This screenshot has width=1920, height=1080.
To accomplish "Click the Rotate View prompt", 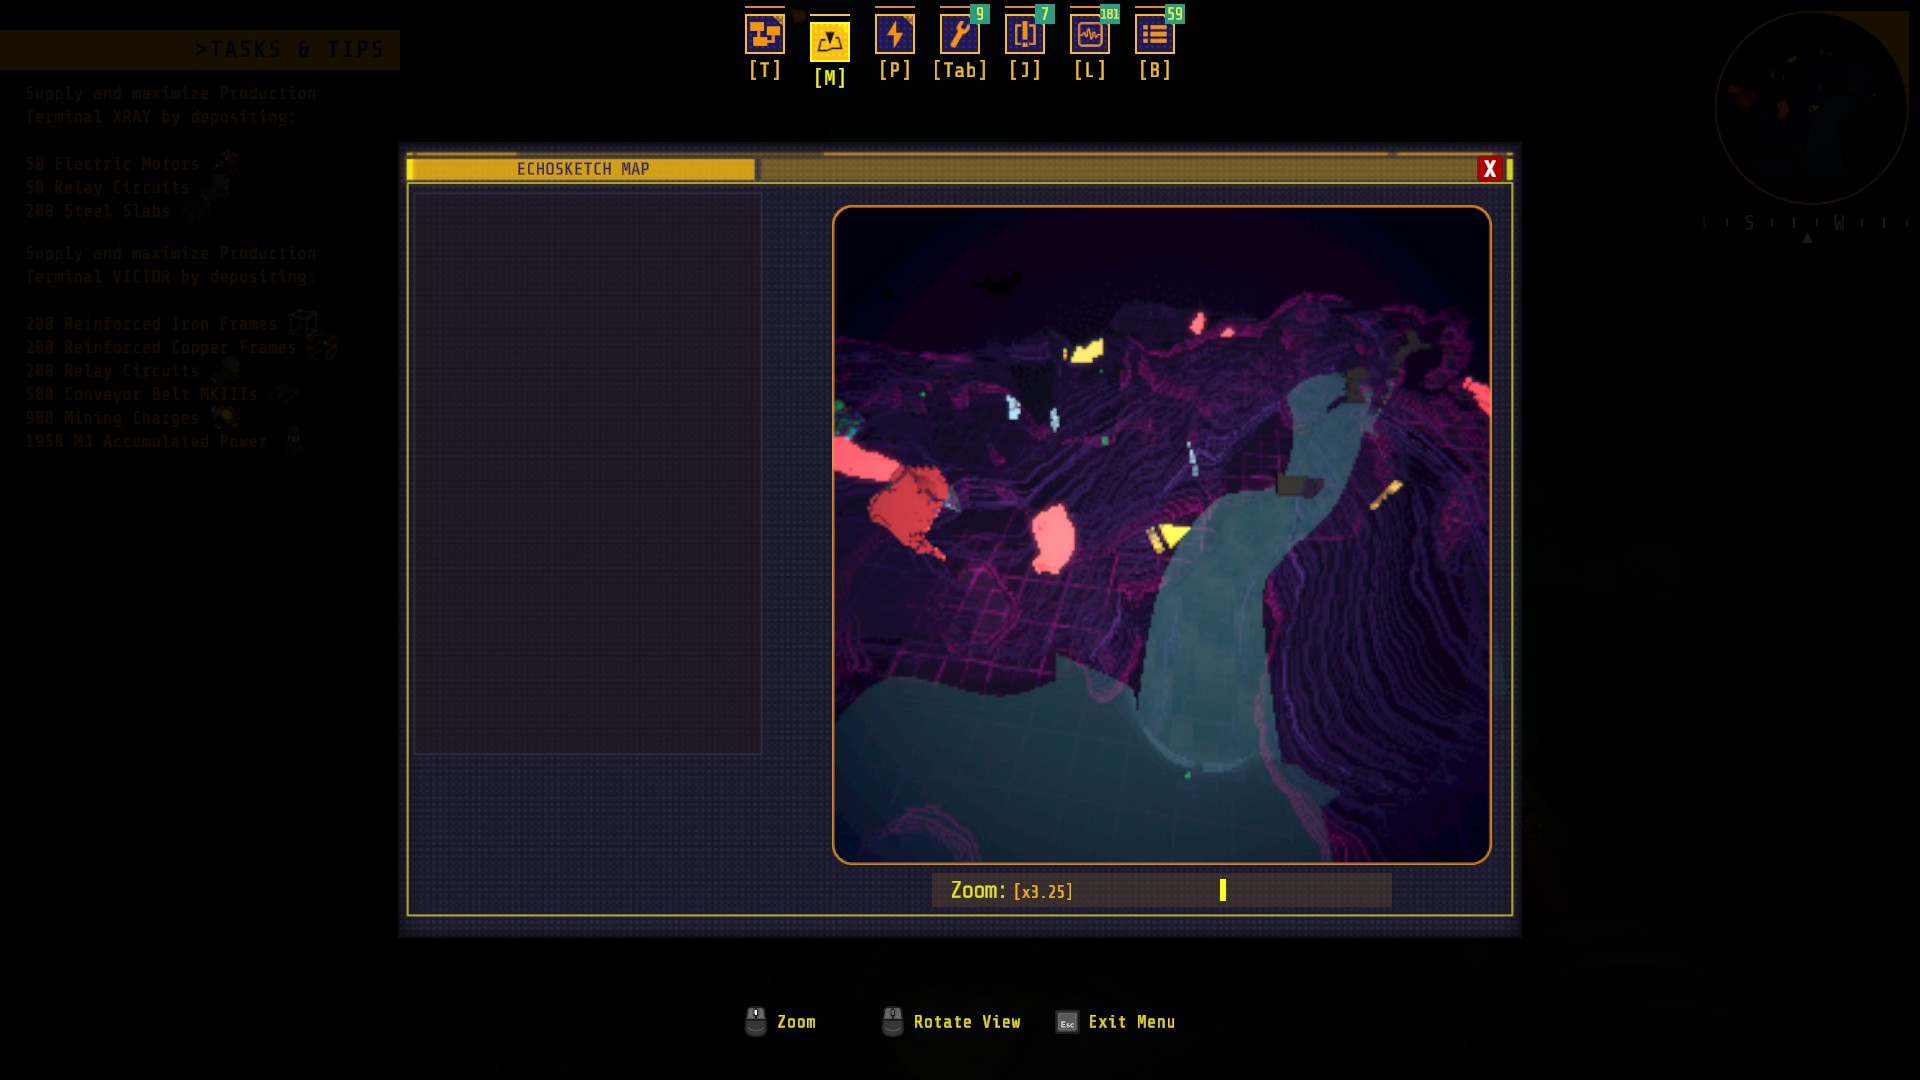I will click(966, 1022).
